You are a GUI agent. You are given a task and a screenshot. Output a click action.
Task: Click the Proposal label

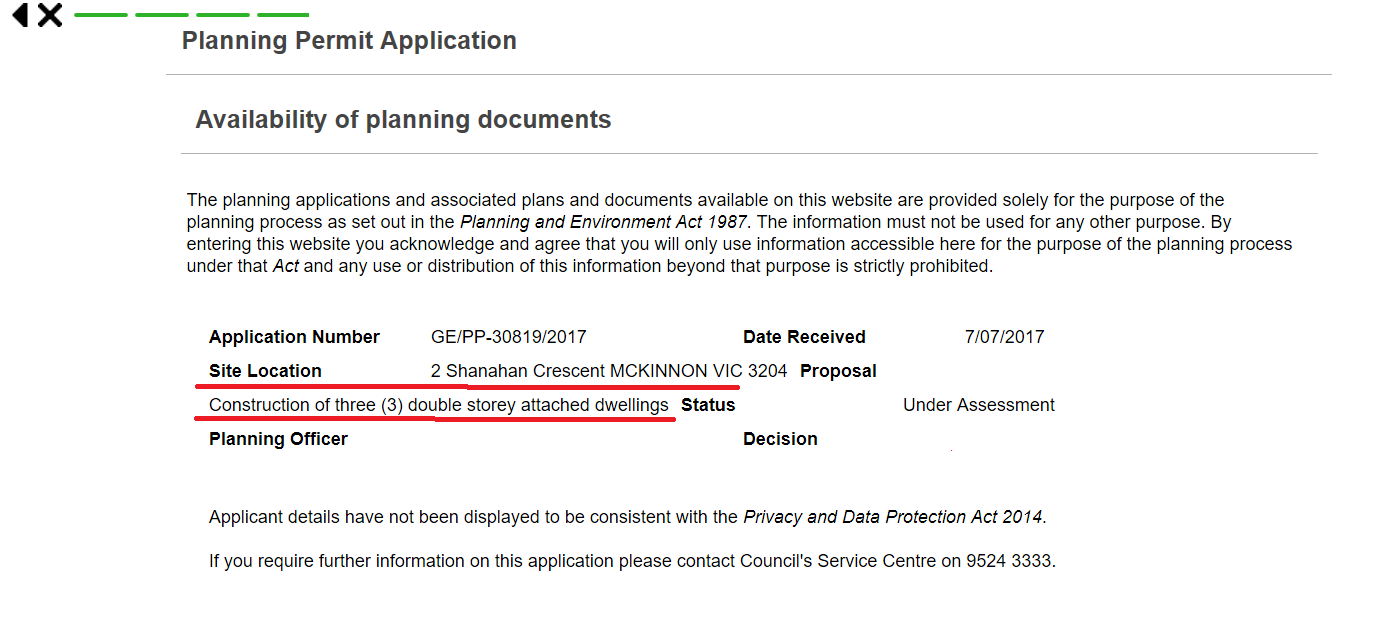[x=838, y=371]
